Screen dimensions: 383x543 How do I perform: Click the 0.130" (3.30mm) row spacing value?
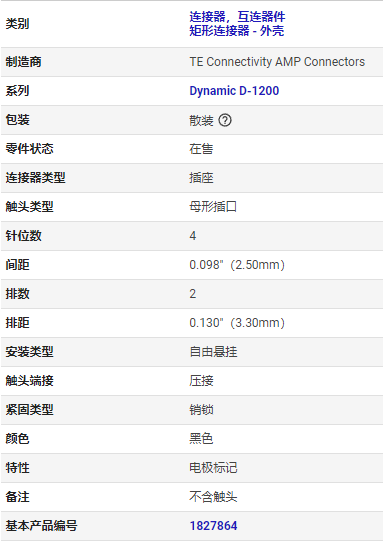237,323
